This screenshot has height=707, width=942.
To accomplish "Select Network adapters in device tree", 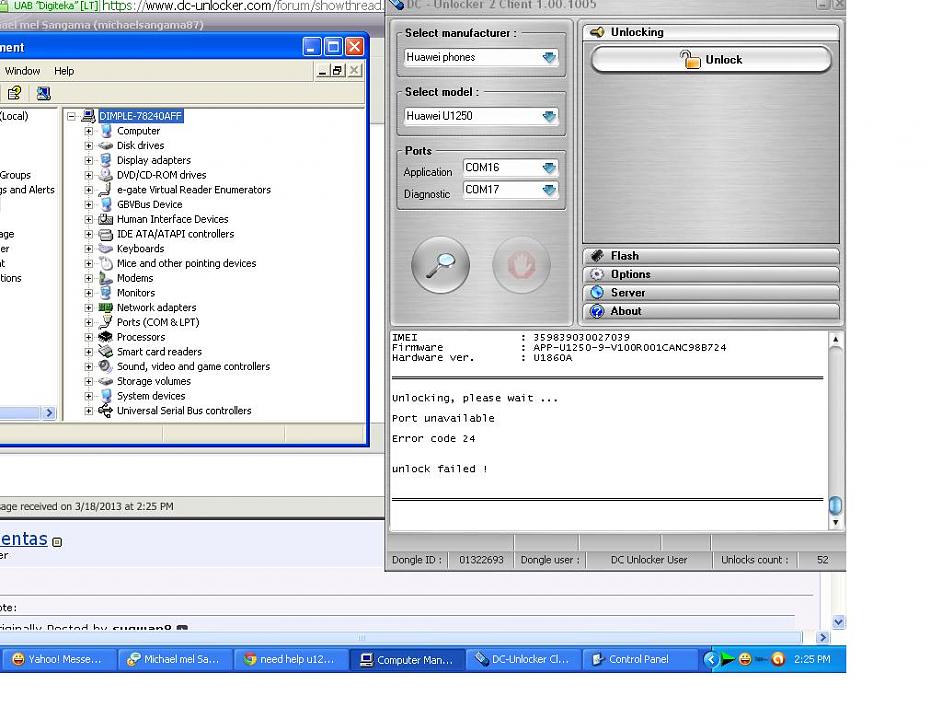I will click(x=156, y=308).
